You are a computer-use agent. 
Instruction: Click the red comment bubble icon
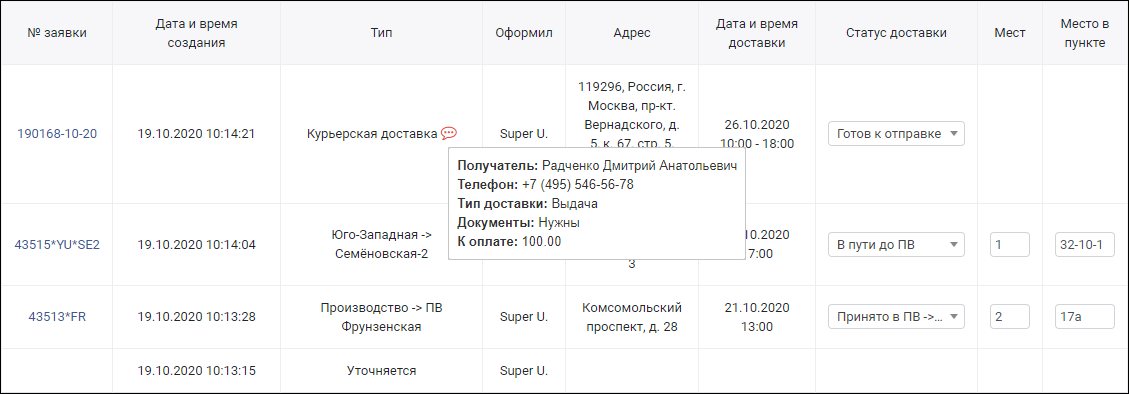(x=449, y=133)
